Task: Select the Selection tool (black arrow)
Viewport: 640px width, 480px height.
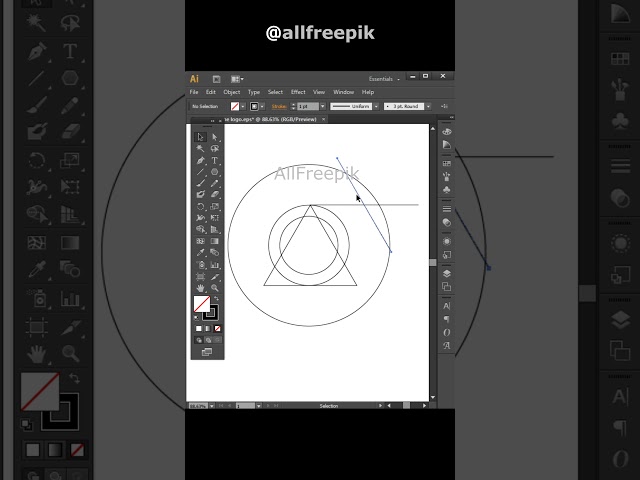Action: point(200,137)
